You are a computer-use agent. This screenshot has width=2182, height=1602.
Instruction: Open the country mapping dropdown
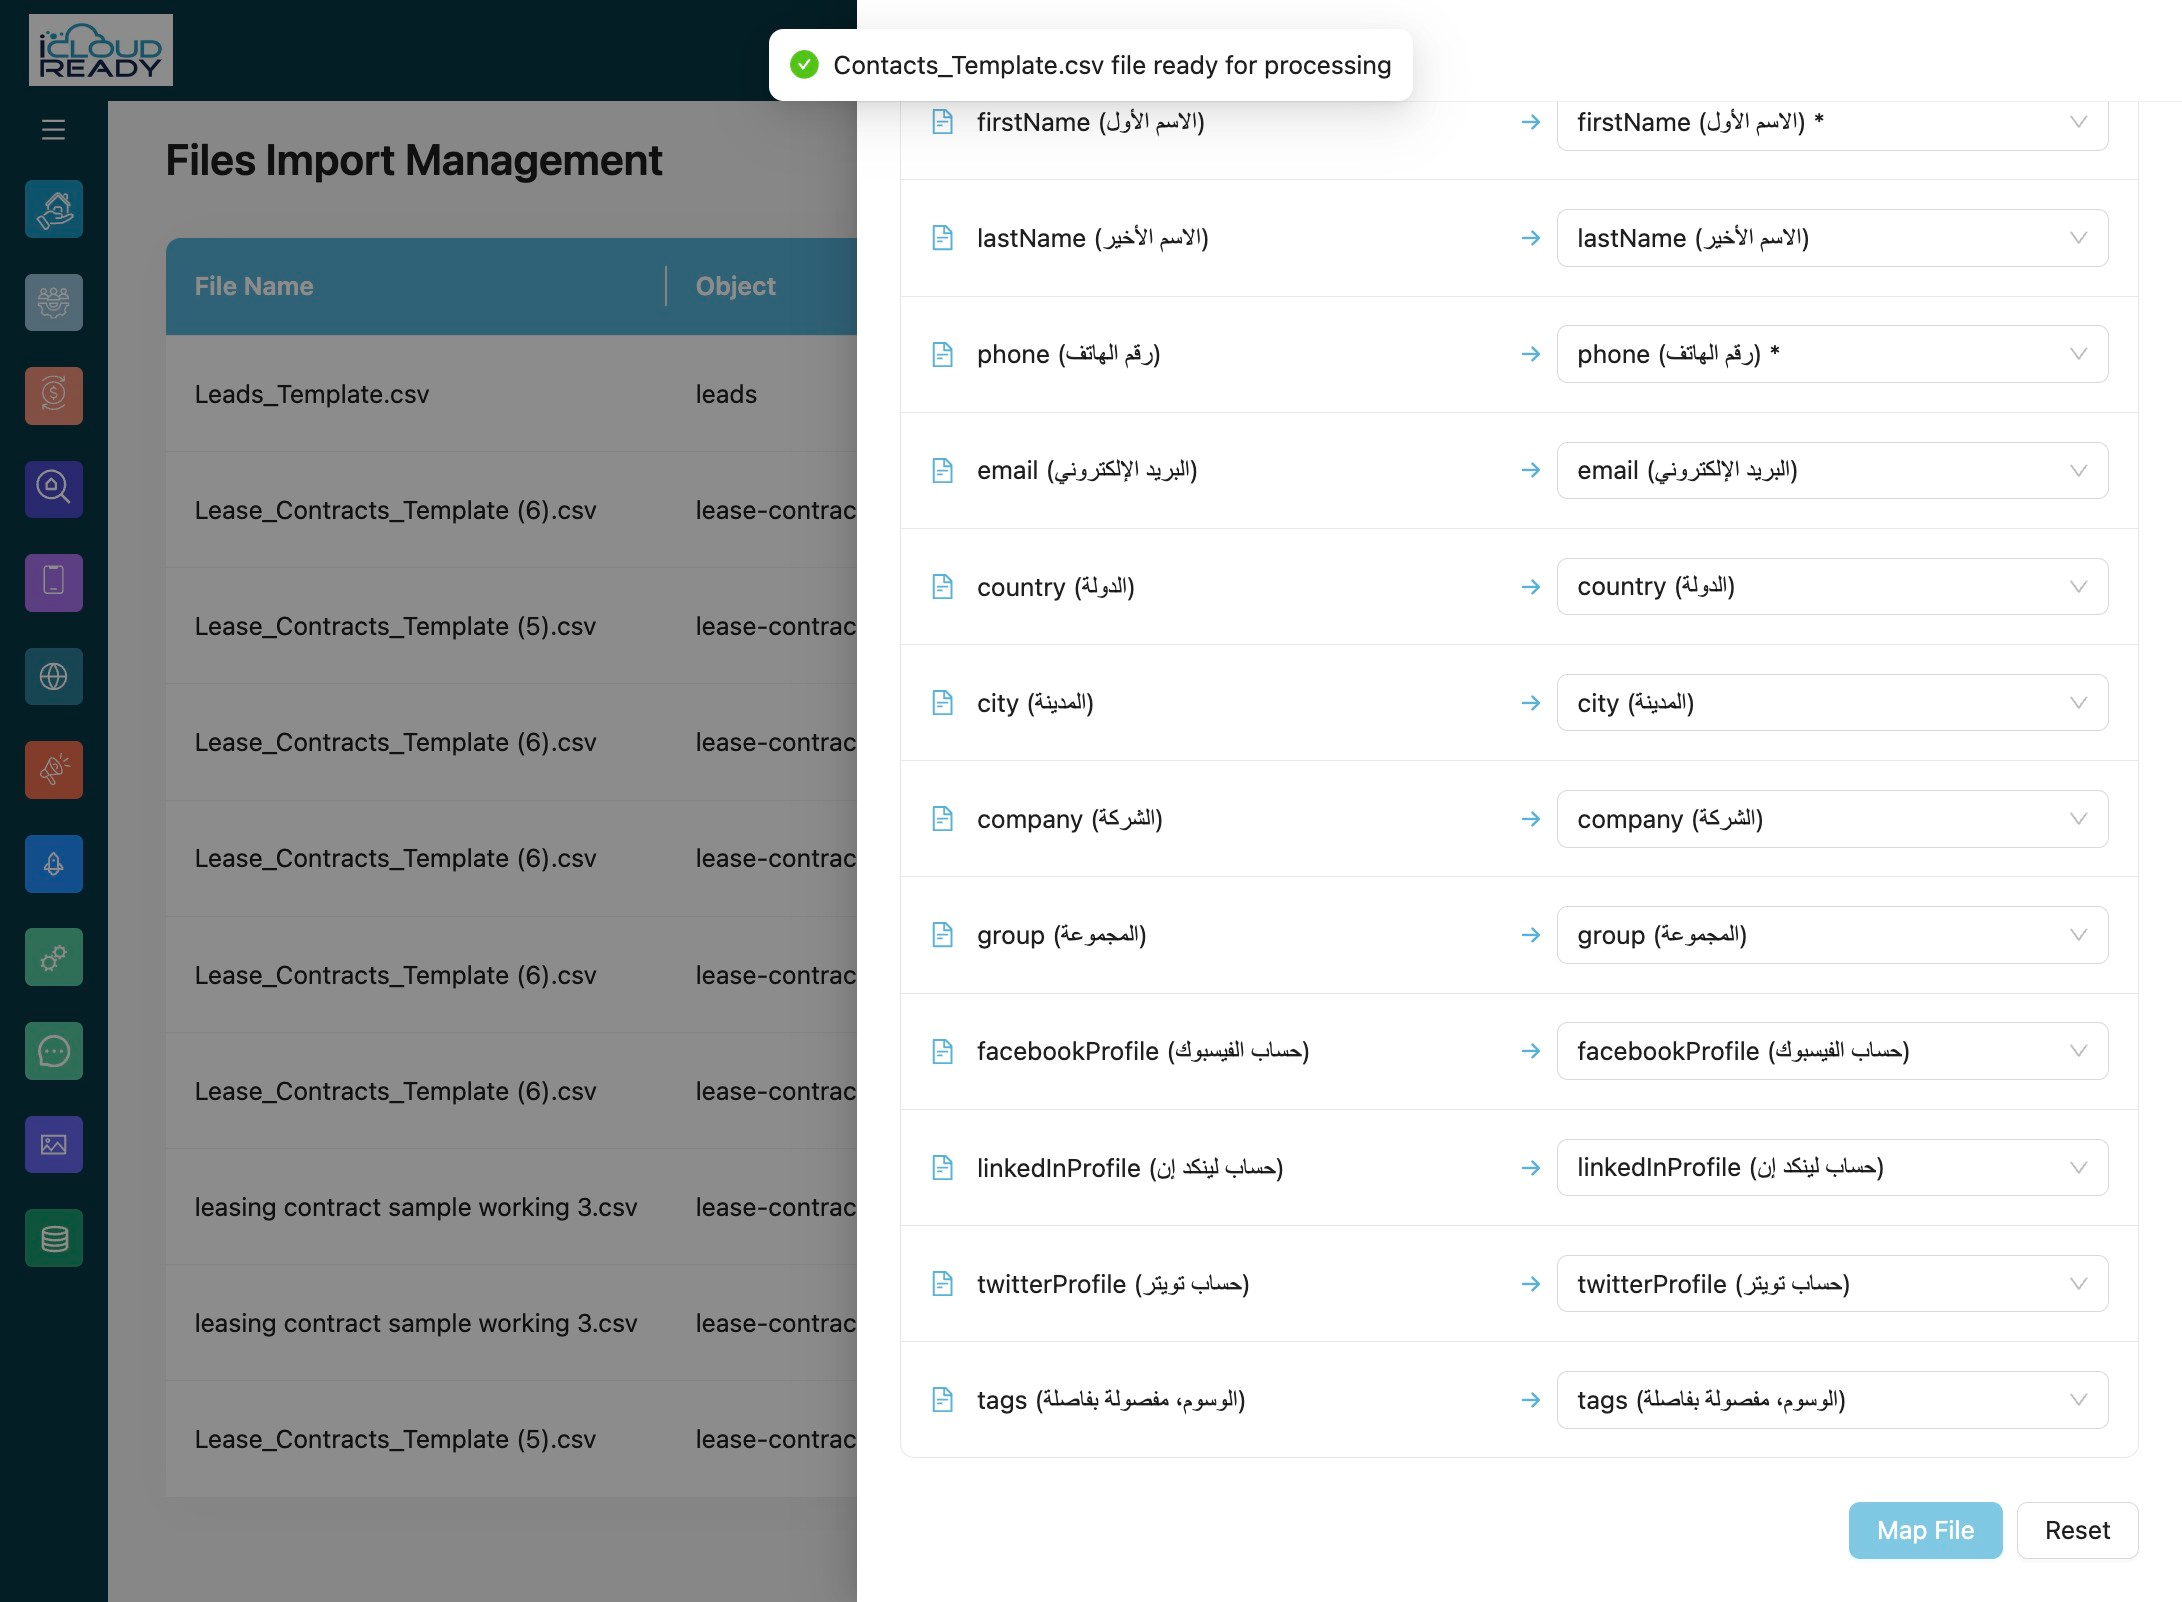1832,587
